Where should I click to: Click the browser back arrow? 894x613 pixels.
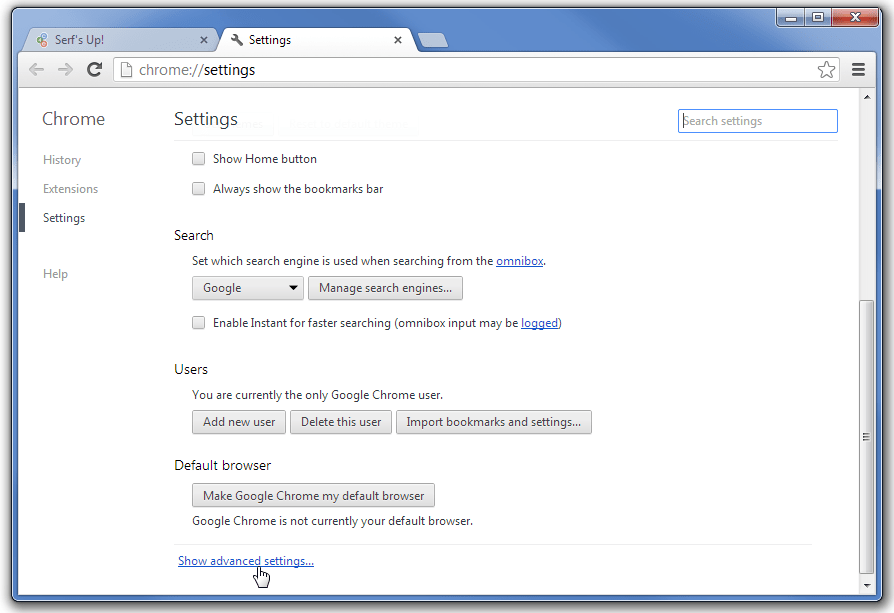36,70
